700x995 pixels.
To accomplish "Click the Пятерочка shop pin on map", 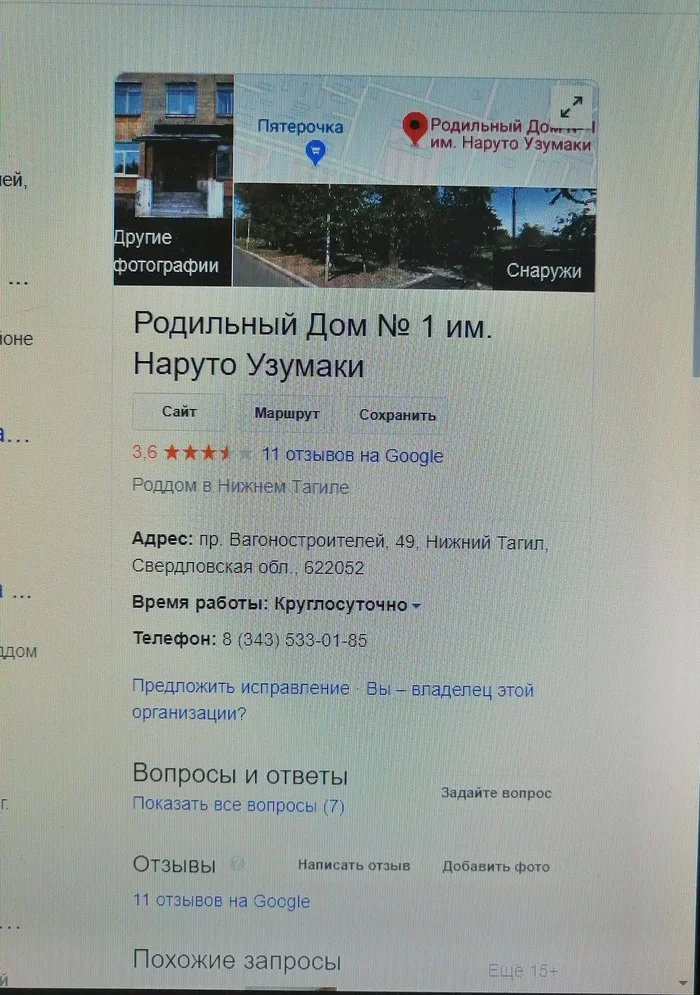I will (x=315, y=152).
